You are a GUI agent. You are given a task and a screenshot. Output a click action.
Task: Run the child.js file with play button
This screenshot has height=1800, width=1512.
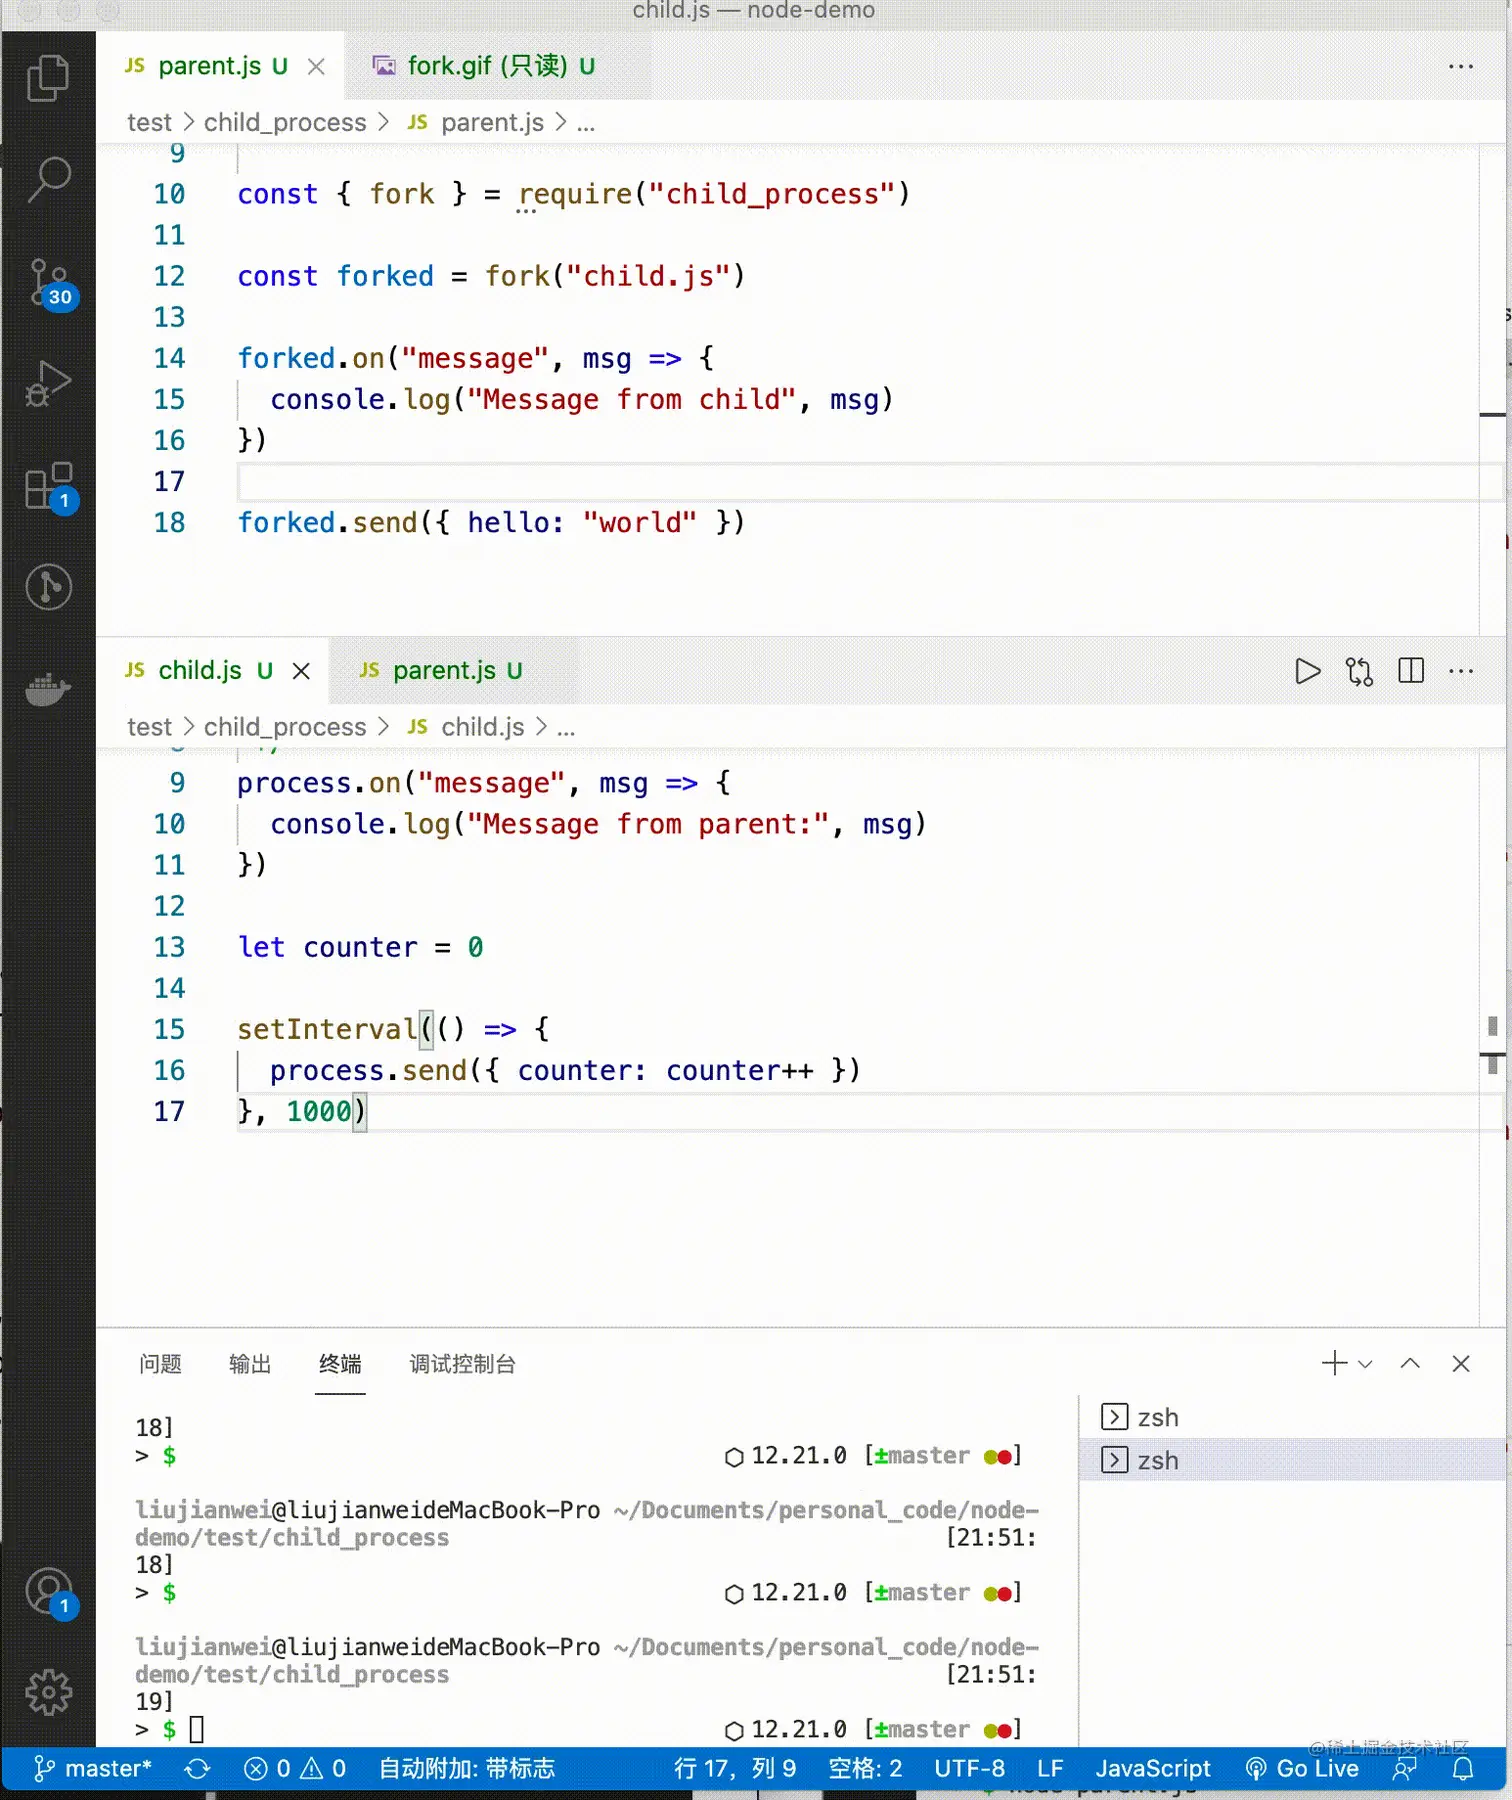point(1307,671)
